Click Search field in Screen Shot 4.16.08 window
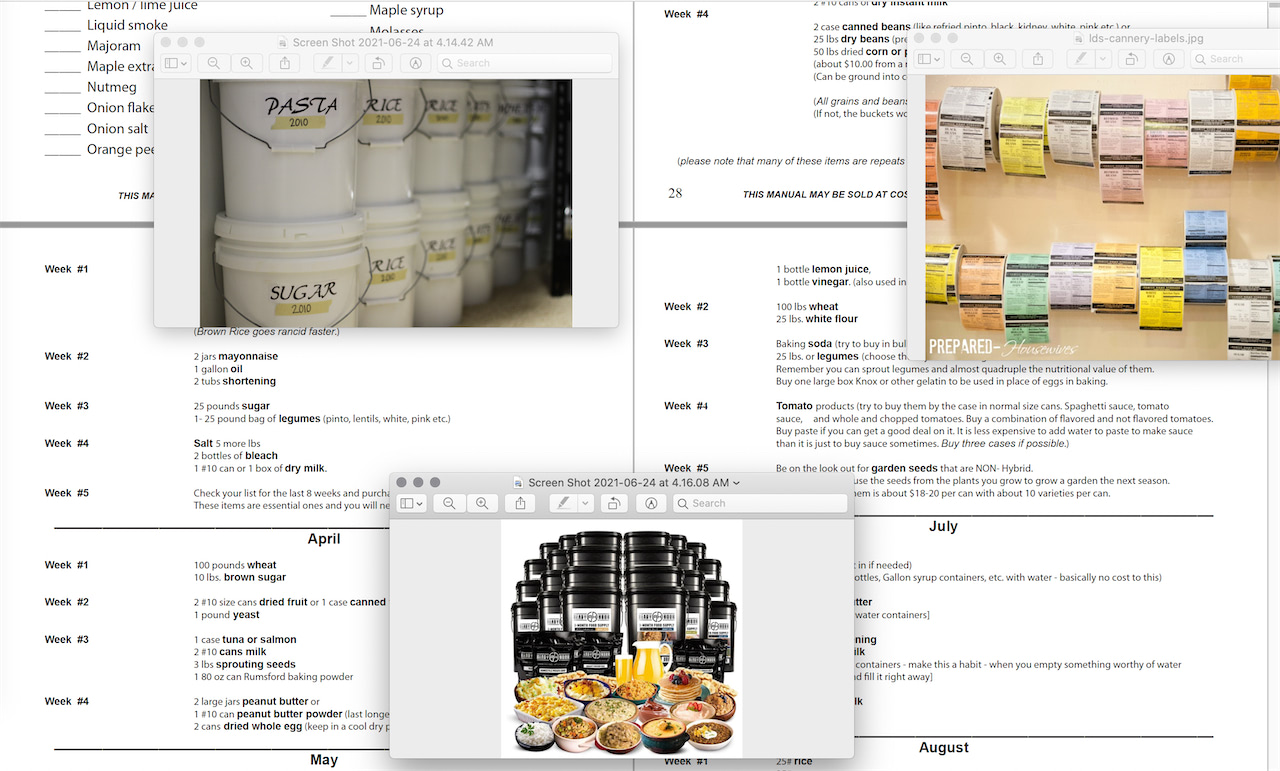1280x771 pixels. click(x=760, y=504)
